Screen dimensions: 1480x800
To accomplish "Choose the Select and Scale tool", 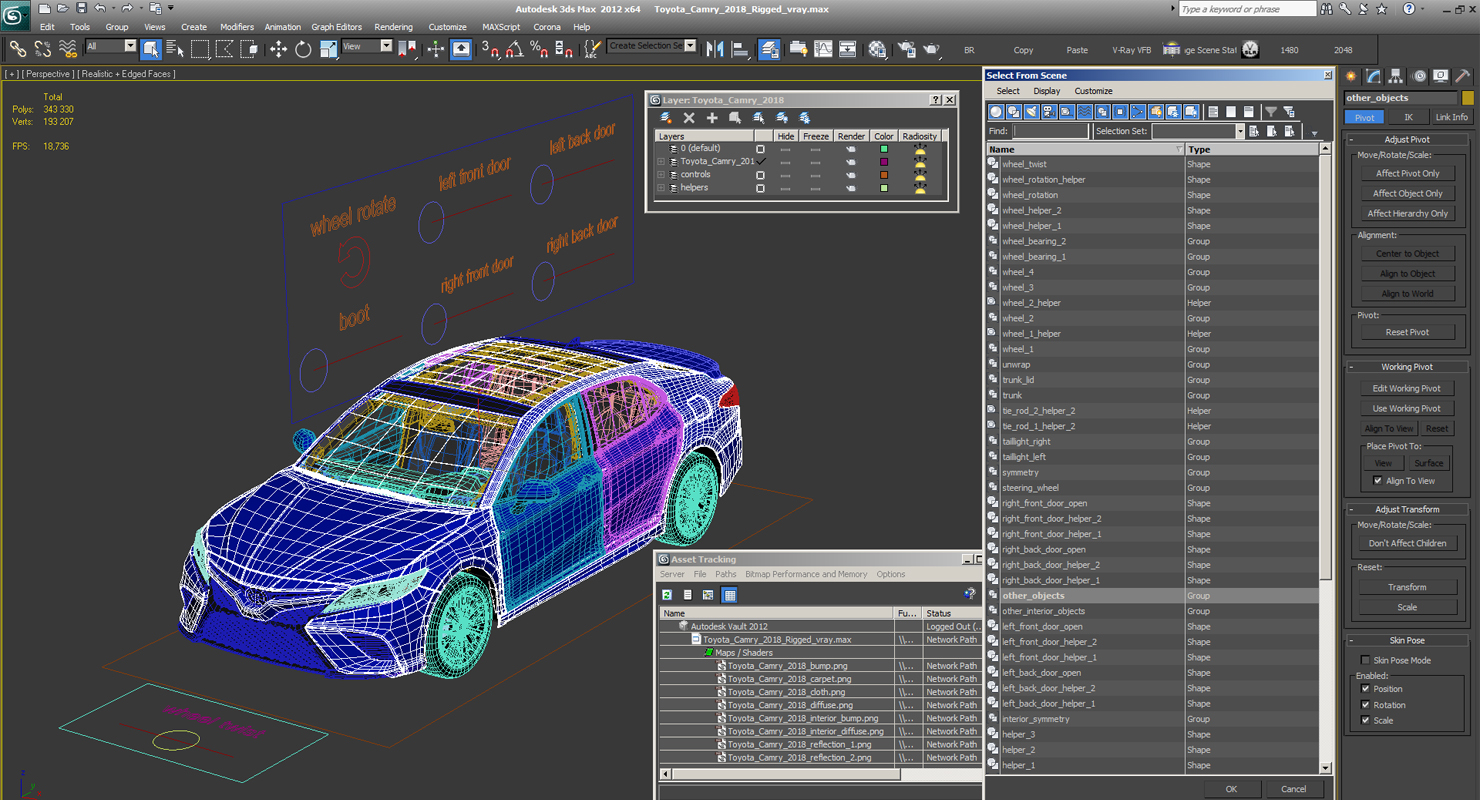I will (328, 49).
